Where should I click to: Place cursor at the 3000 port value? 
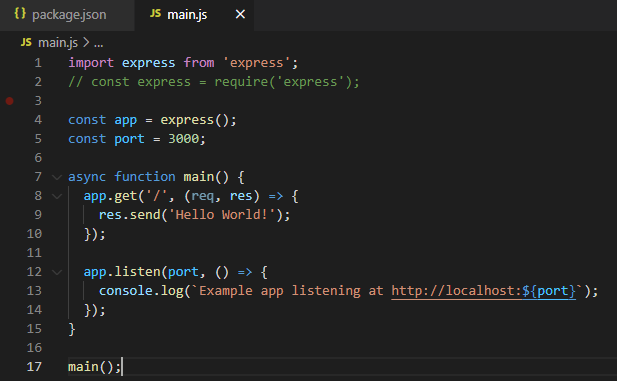(x=183, y=139)
